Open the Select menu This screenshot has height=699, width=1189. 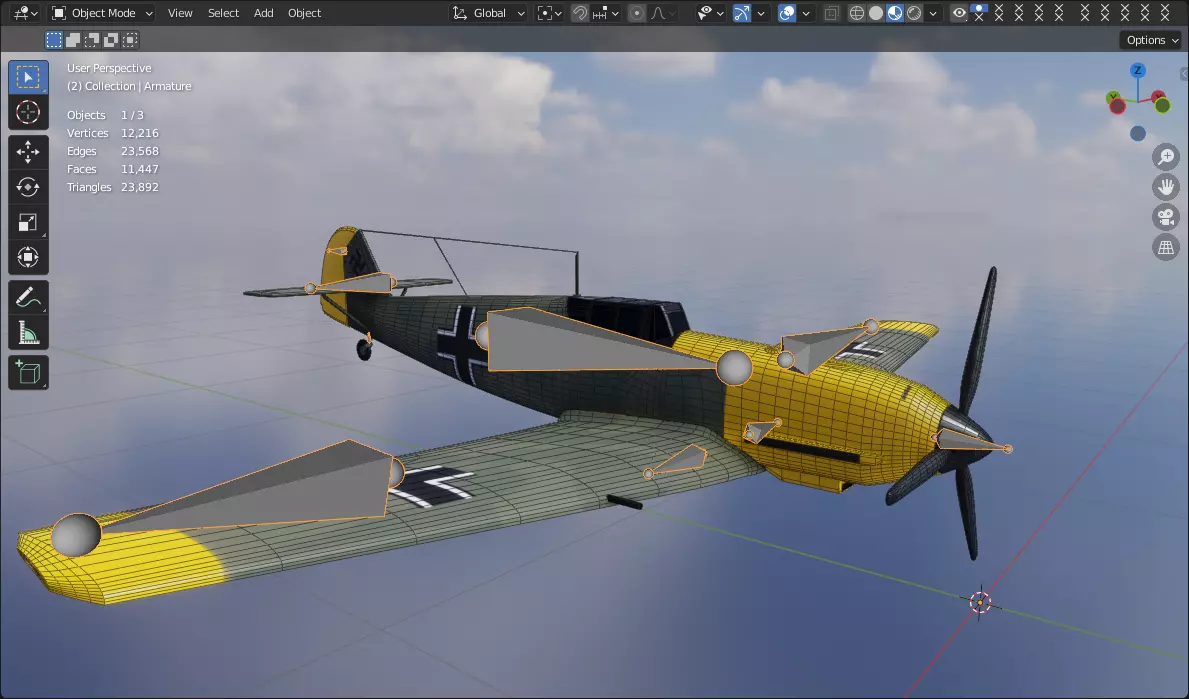tap(223, 13)
